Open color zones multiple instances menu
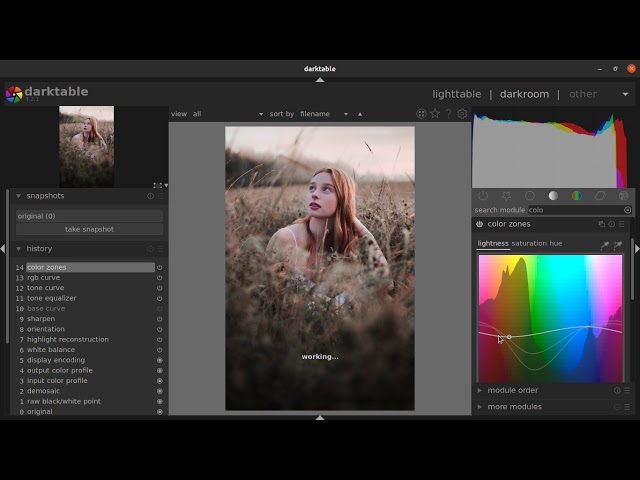The height and width of the screenshot is (480, 640). click(602, 224)
